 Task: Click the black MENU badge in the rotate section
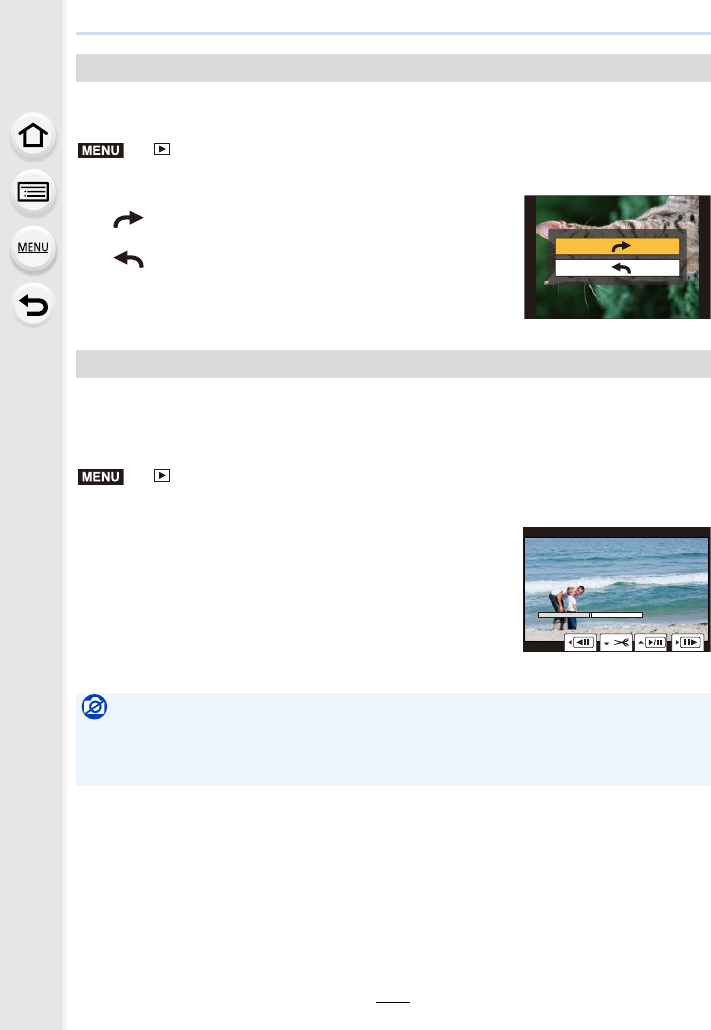point(101,150)
